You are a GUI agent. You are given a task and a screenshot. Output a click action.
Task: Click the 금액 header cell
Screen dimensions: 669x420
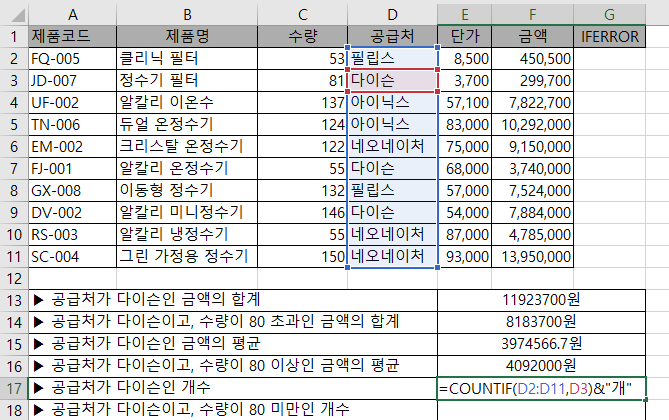(532, 37)
